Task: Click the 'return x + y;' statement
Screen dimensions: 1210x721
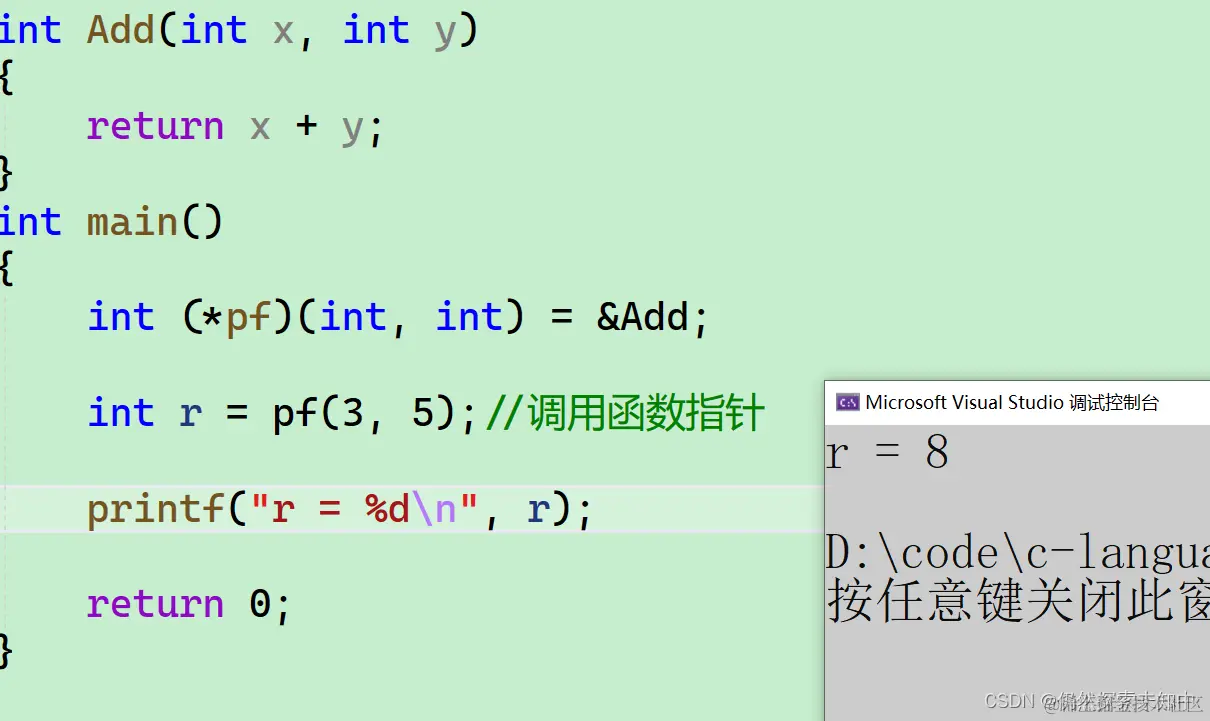Action: point(235,127)
